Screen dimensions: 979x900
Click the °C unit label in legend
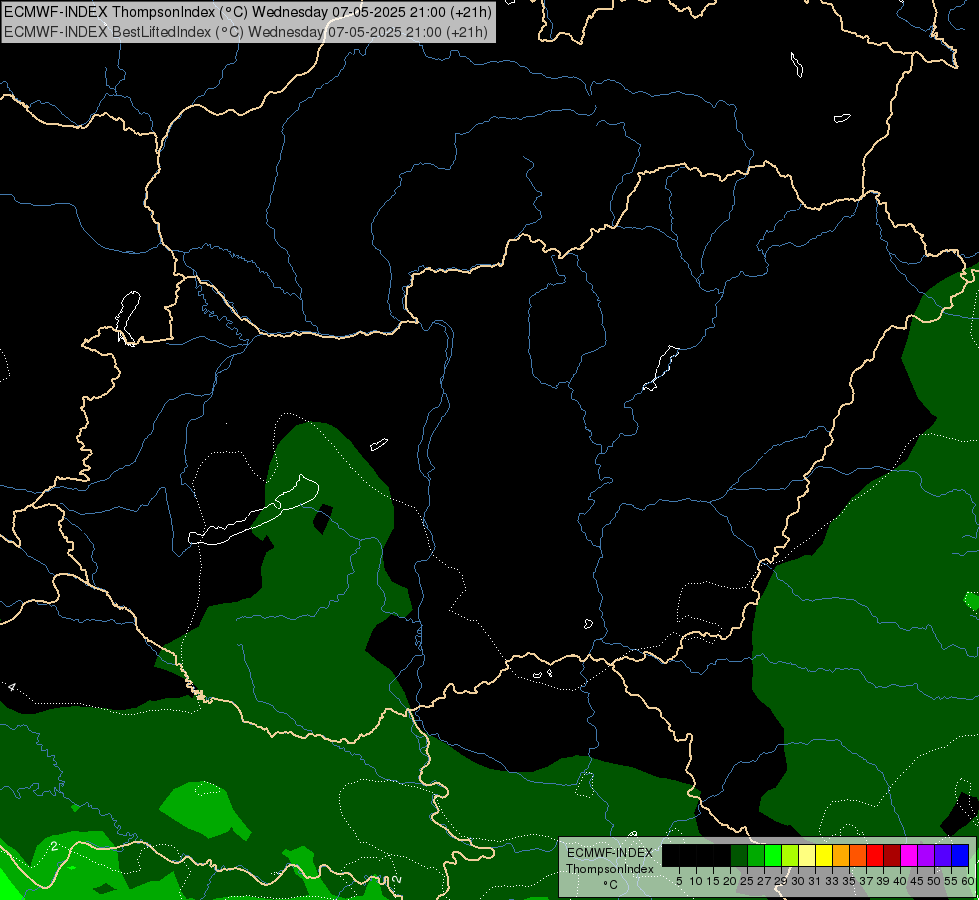tap(610, 885)
